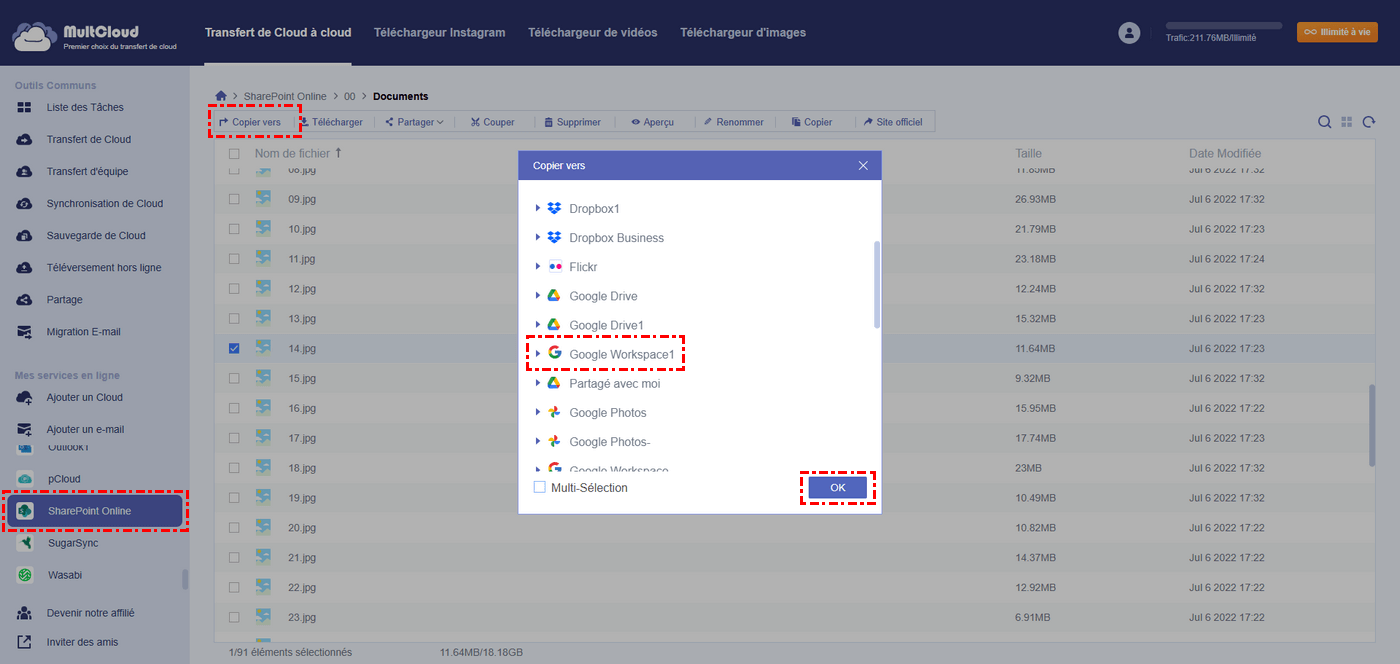Open the Partage sidebar item
Screen dimensions: 1400x664
click(x=64, y=299)
